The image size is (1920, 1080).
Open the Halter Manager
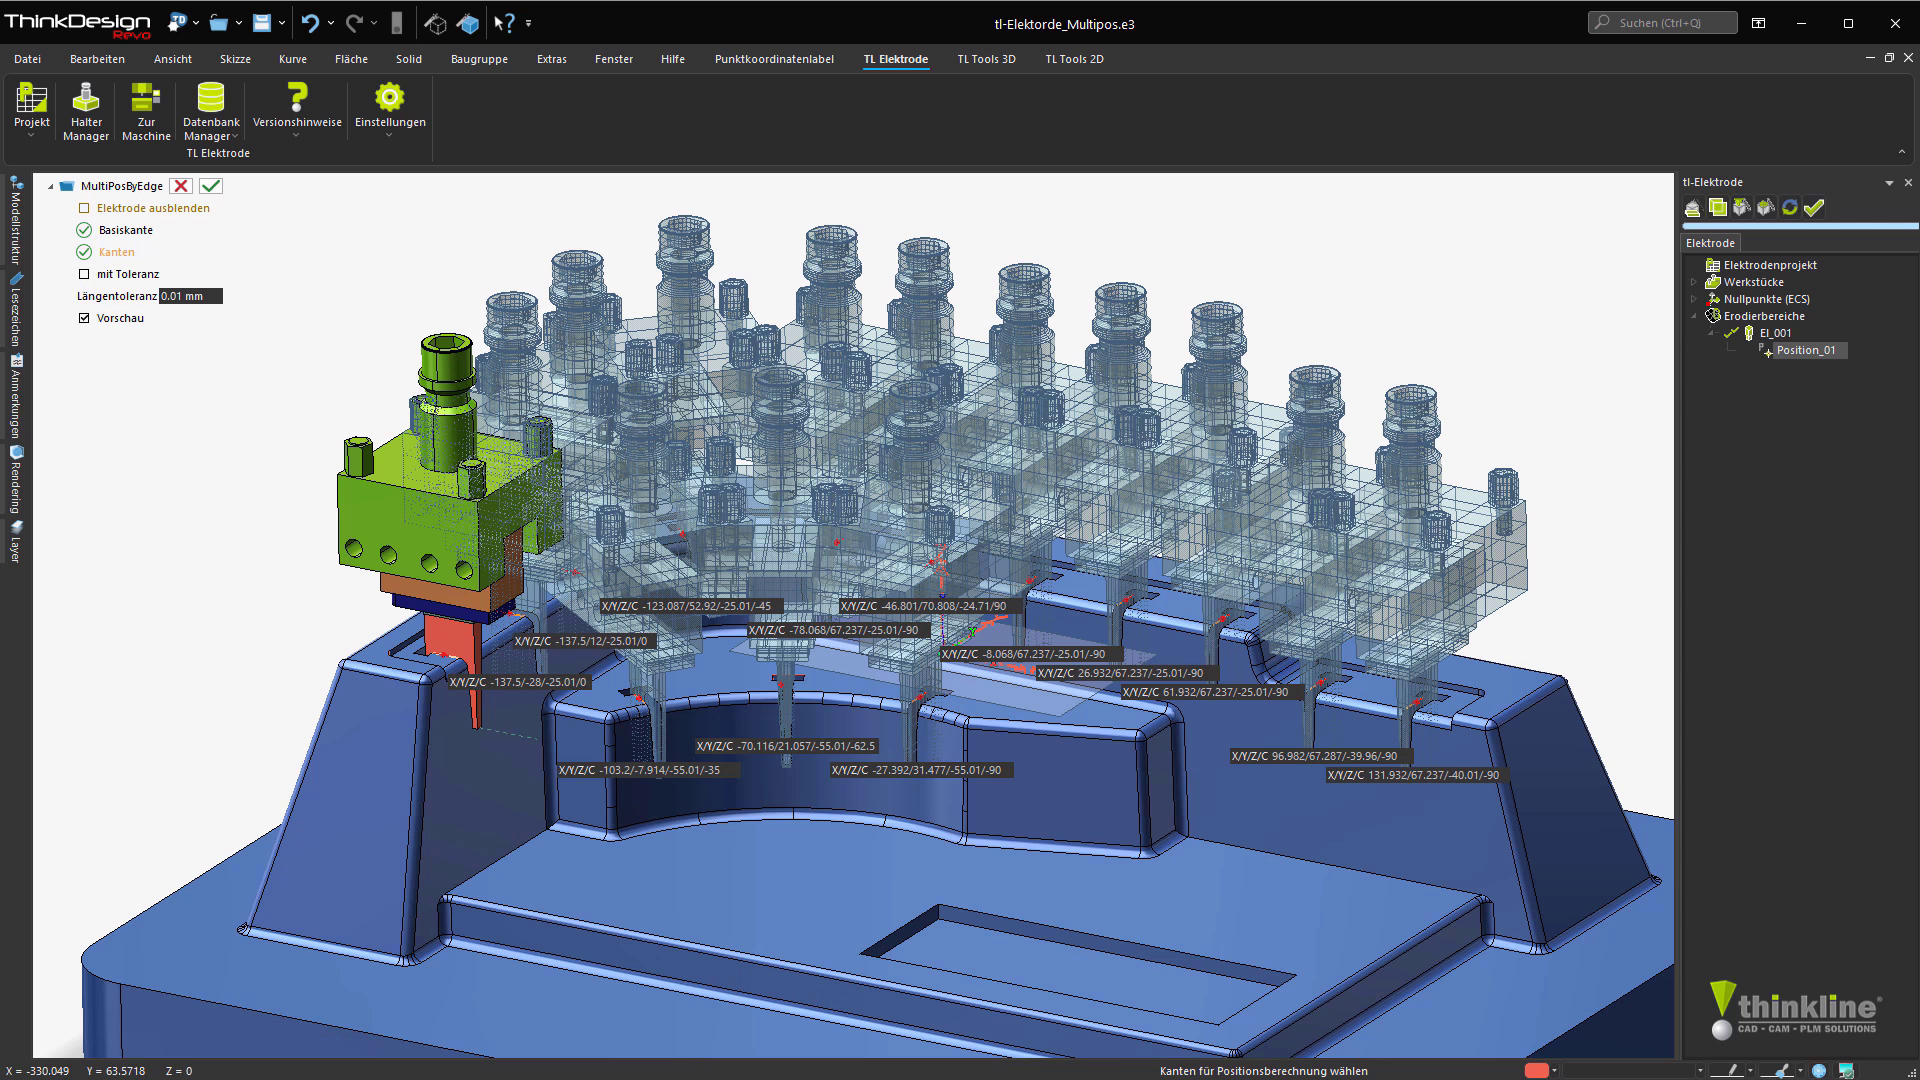pyautogui.click(x=86, y=112)
